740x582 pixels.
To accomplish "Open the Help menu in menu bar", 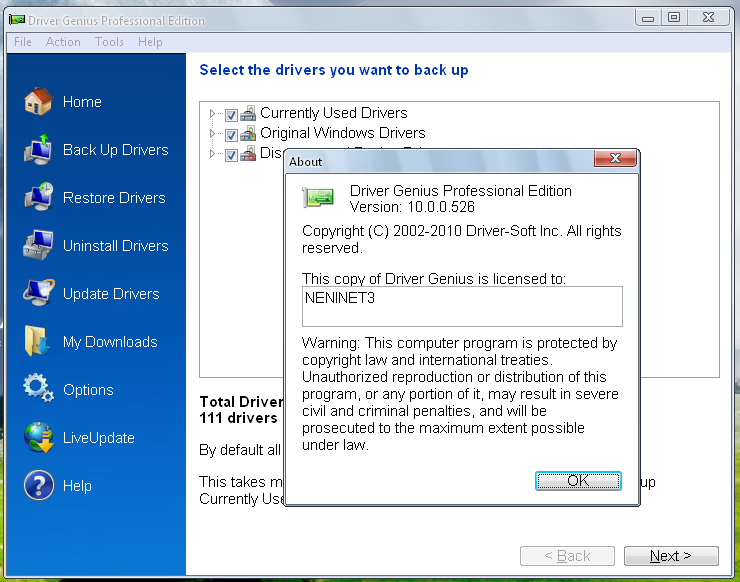I will 150,42.
